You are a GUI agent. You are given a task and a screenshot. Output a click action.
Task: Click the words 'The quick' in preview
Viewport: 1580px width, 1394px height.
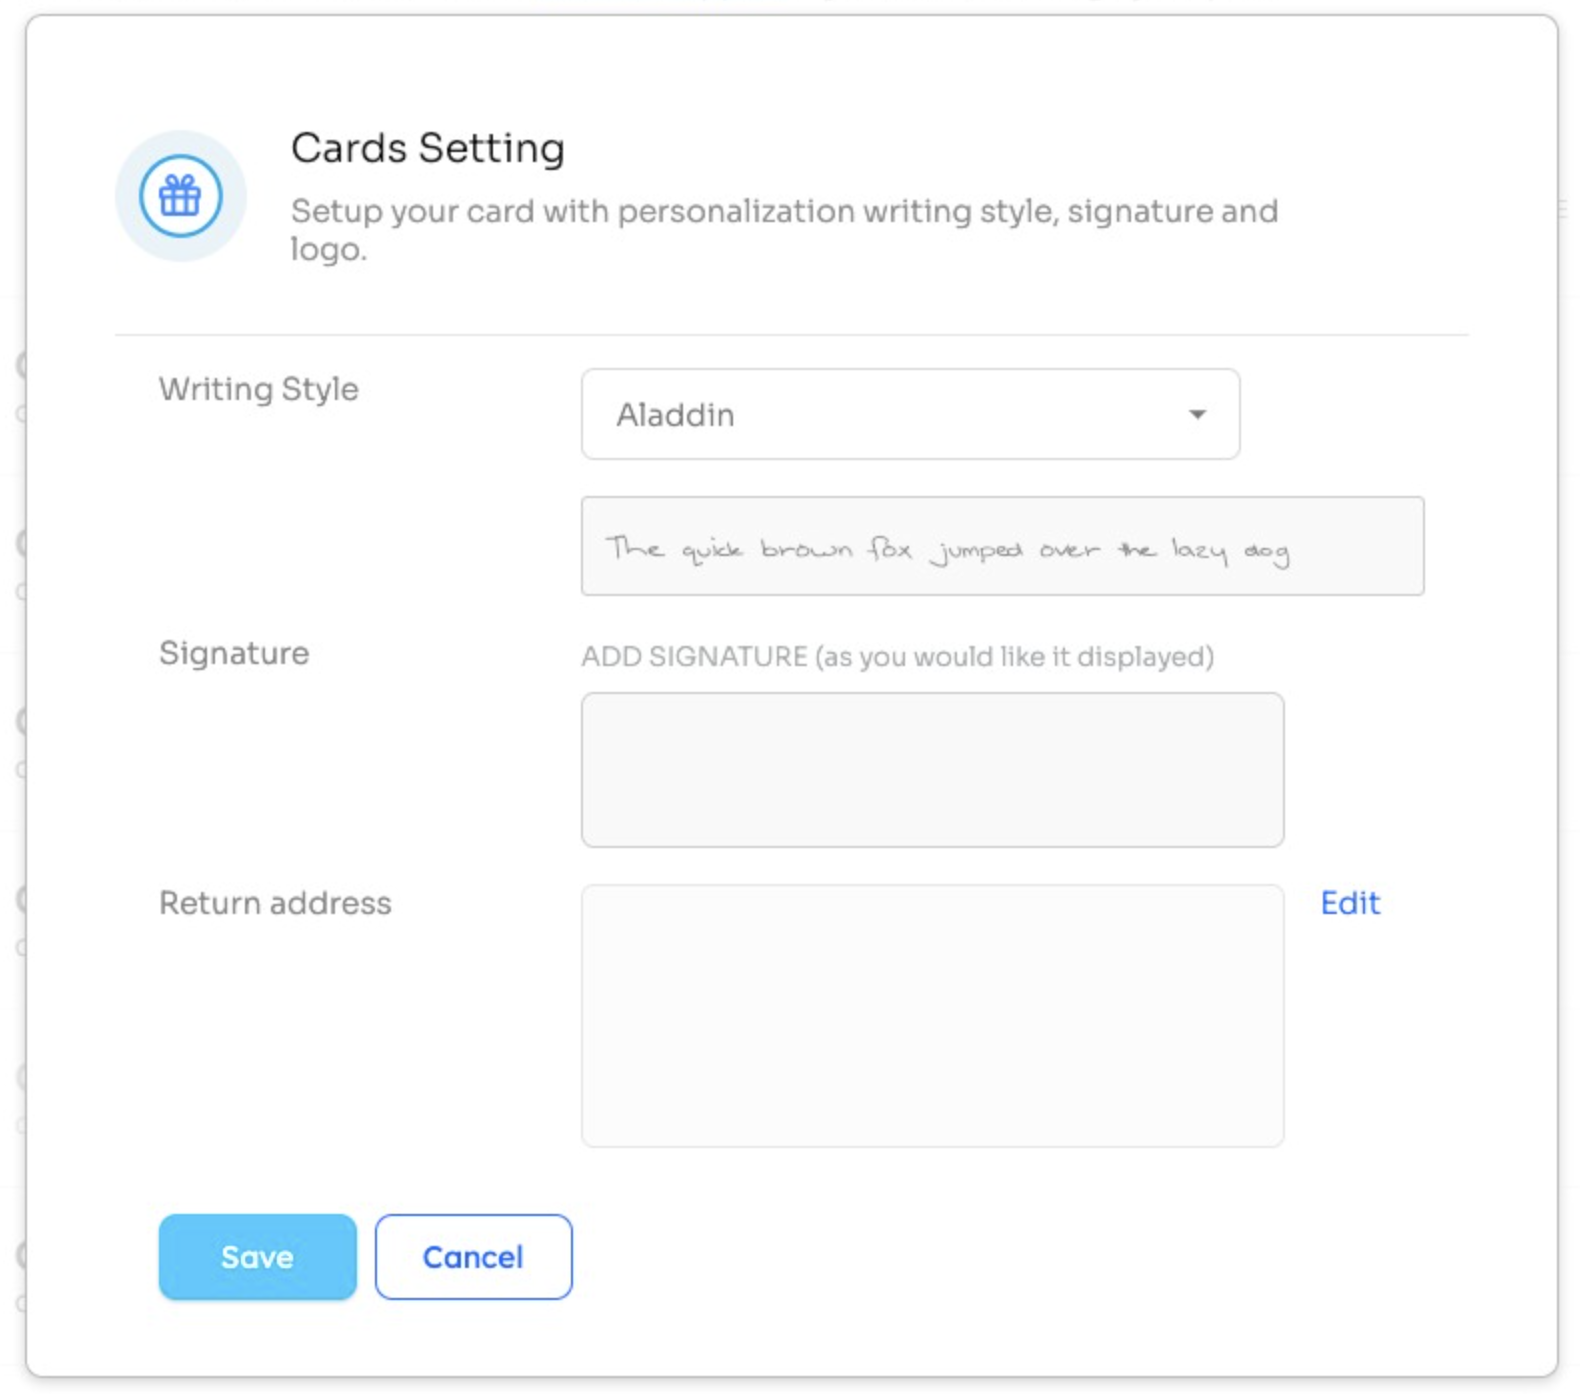click(674, 549)
